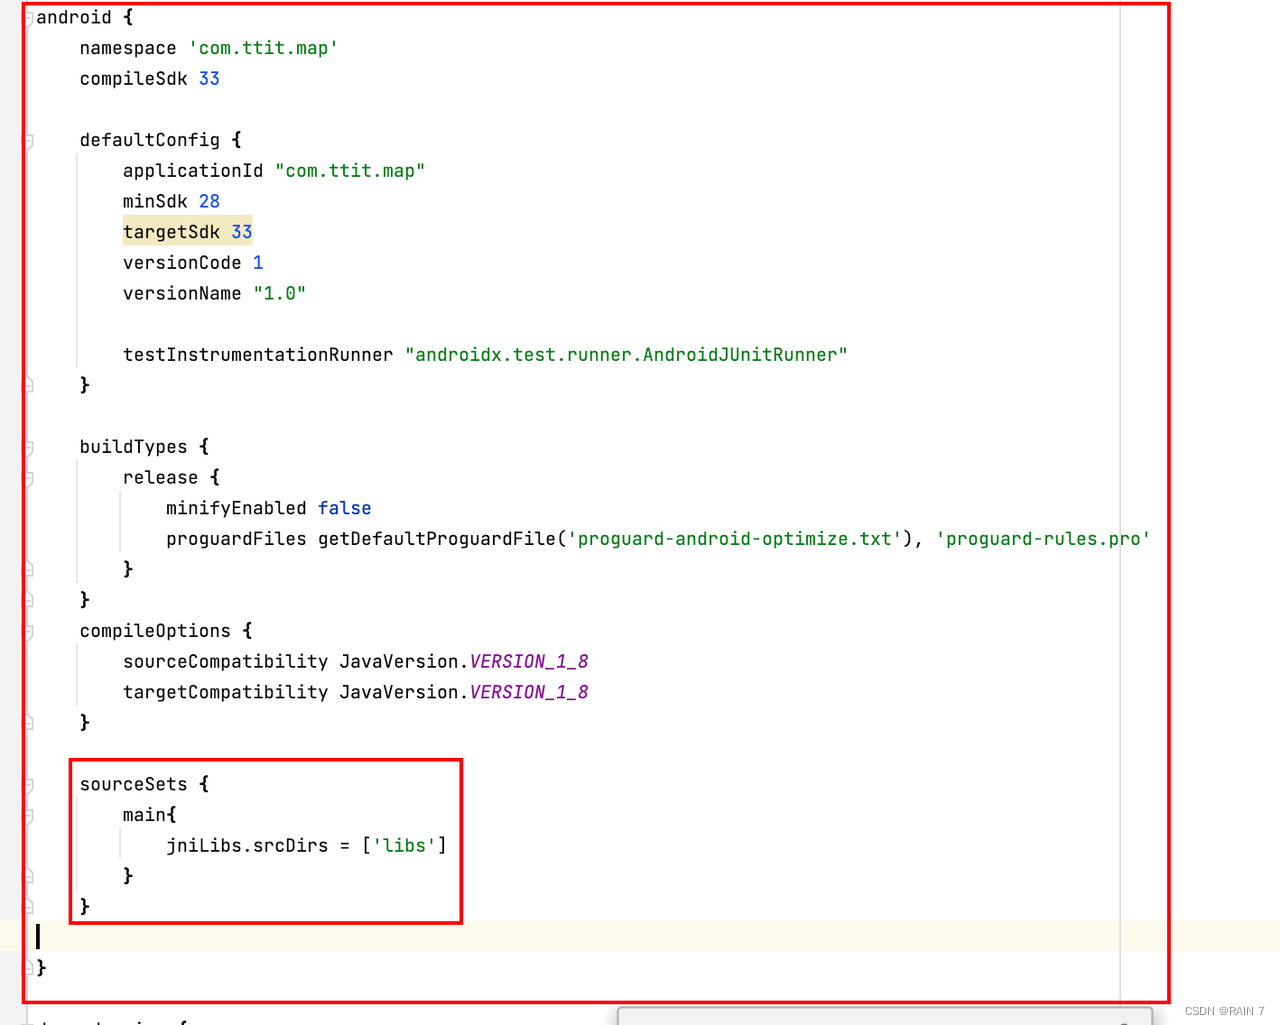Image resolution: width=1280 pixels, height=1025 pixels.
Task: Collapse the release block fold marker
Action: [x=29, y=479]
